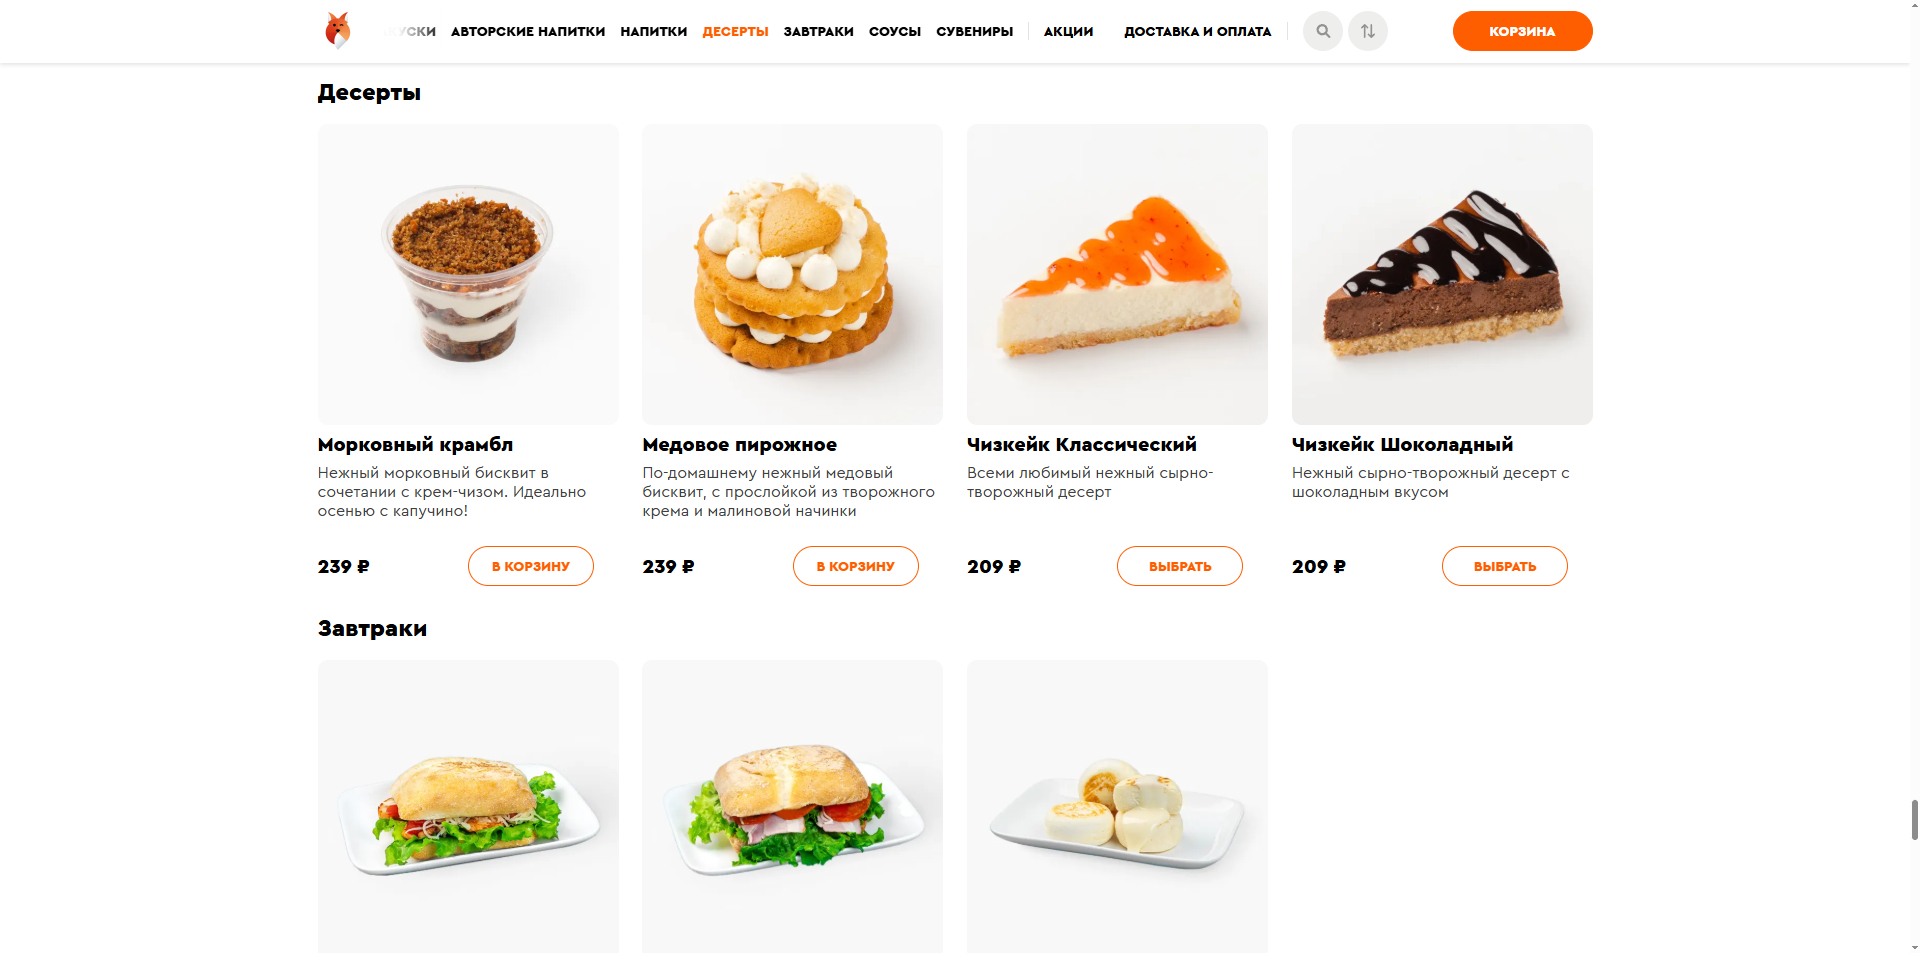1920x953 pixels.
Task: Click the page vertical scrollbar thumb
Action: pyautogui.click(x=1914, y=820)
